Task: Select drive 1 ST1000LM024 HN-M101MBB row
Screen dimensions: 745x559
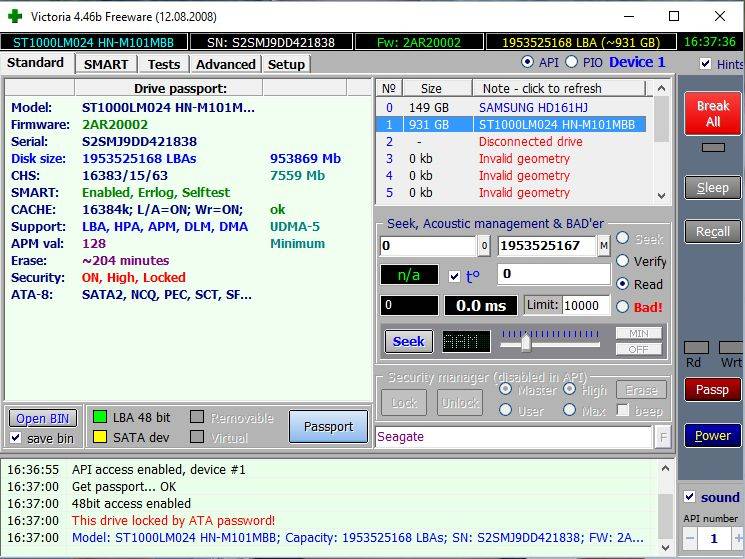Action: pyautogui.click(x=511, y=124)
